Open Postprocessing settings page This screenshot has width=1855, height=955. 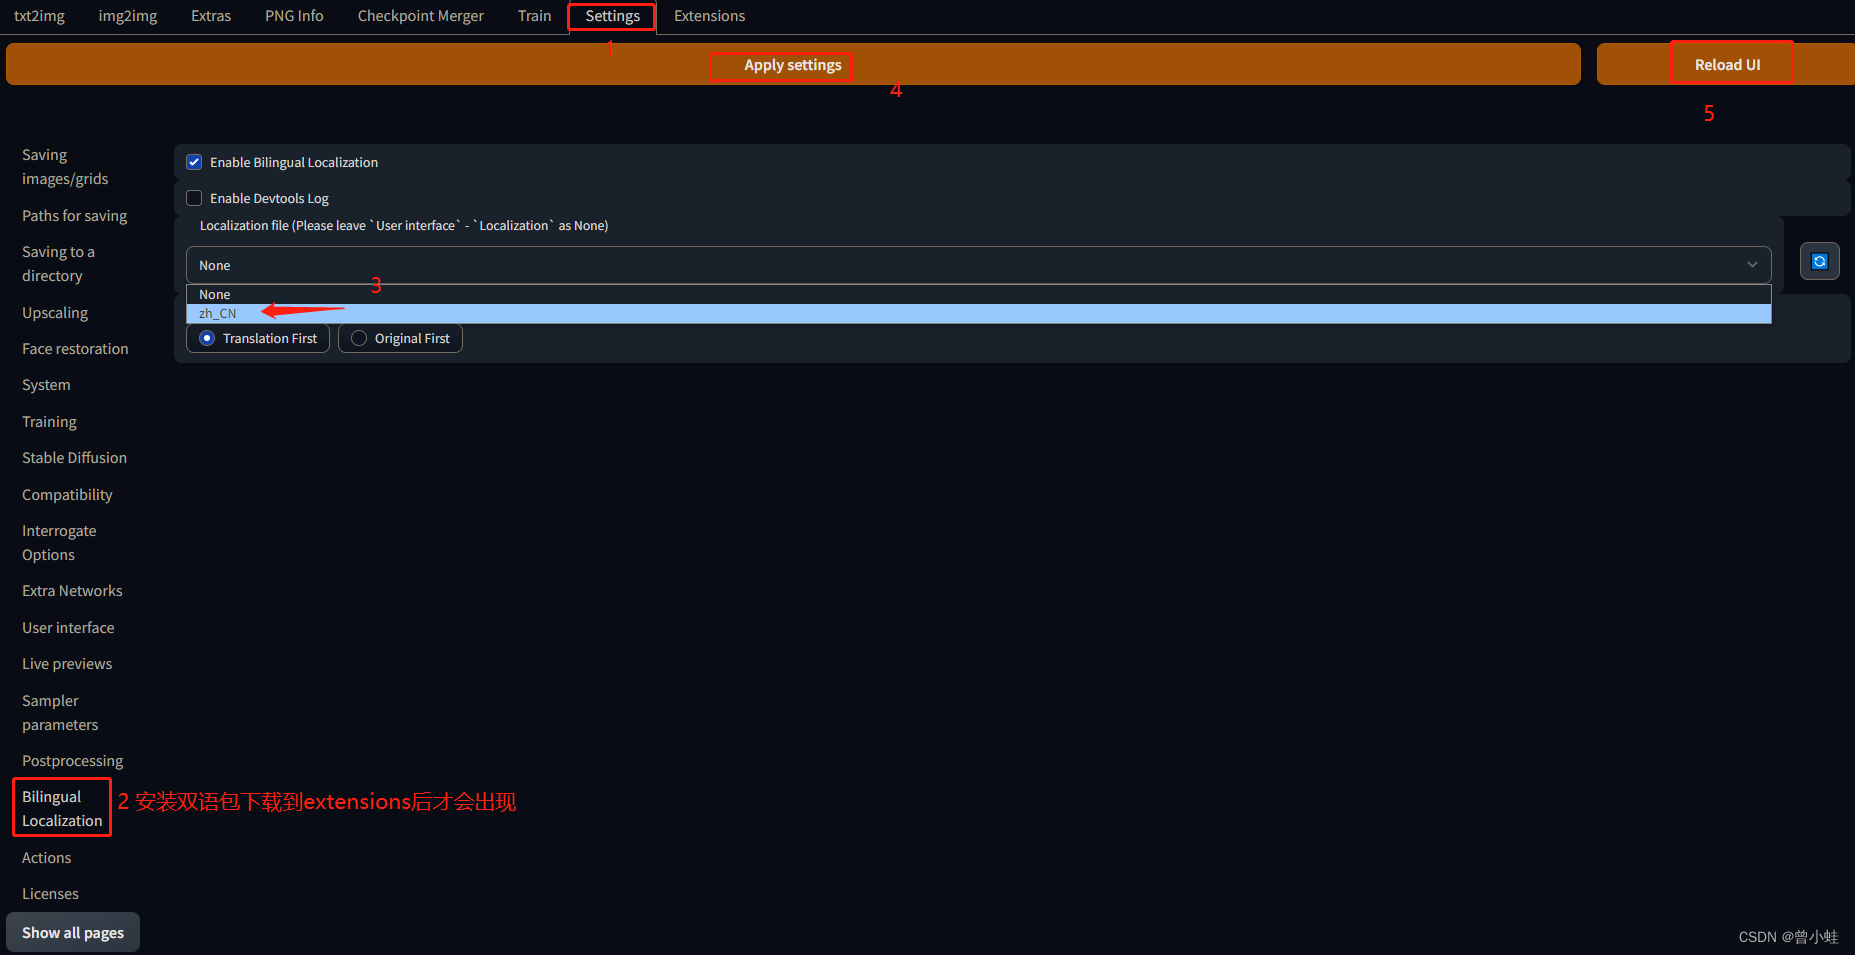click(x=72, y=761)
